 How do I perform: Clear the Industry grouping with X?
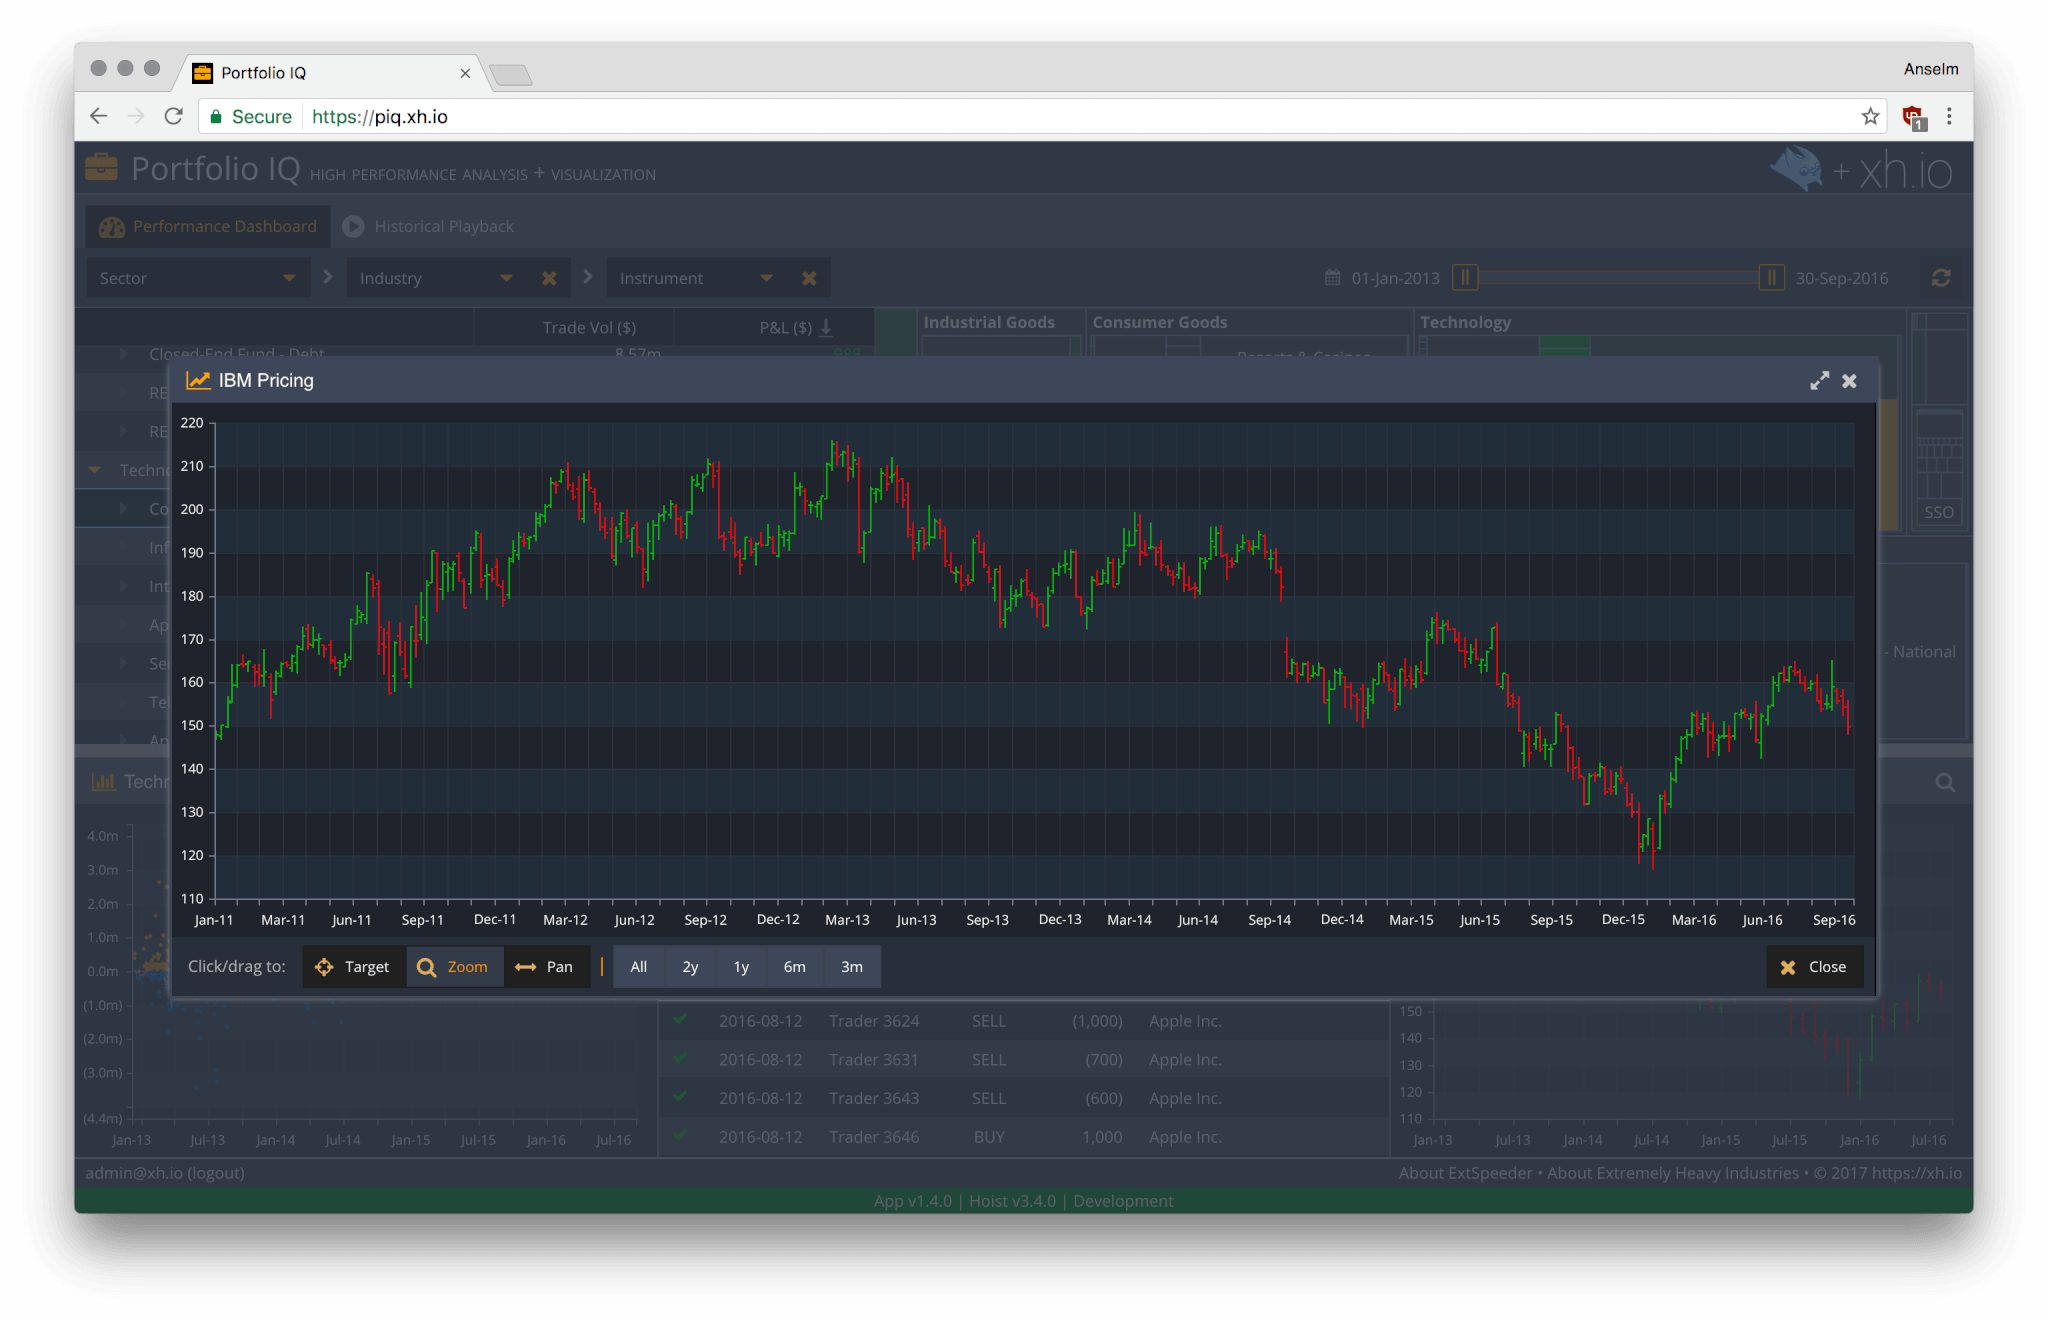coord(549,278)
